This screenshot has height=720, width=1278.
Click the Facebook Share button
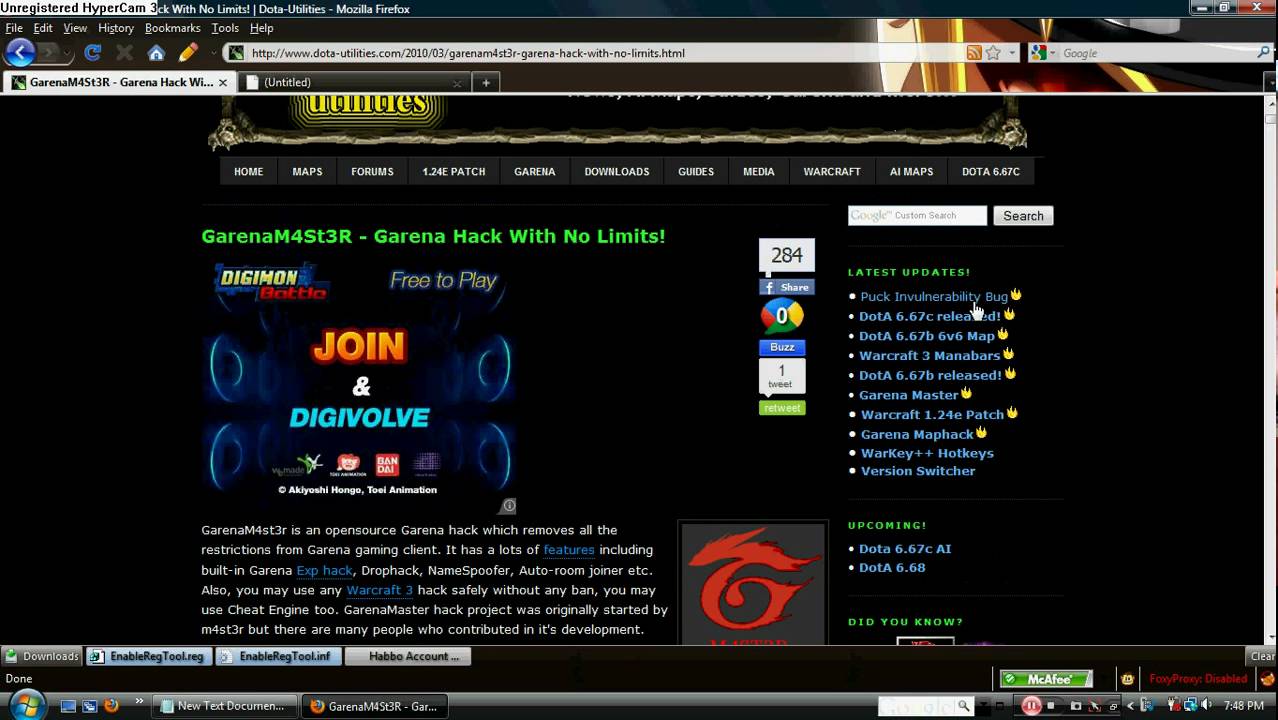(786, 287)
